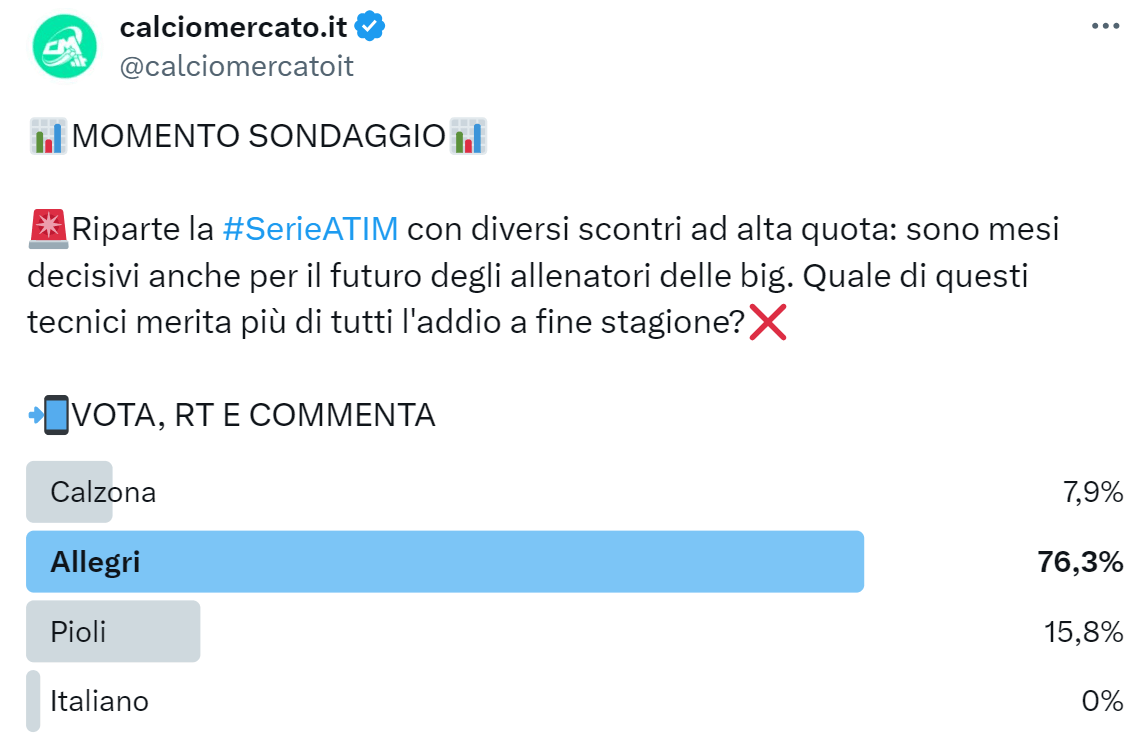This screenshot has height=745, width=1144.
Task: Open the #SerieATIM hashtag link
Action: [x=310, y=230]
